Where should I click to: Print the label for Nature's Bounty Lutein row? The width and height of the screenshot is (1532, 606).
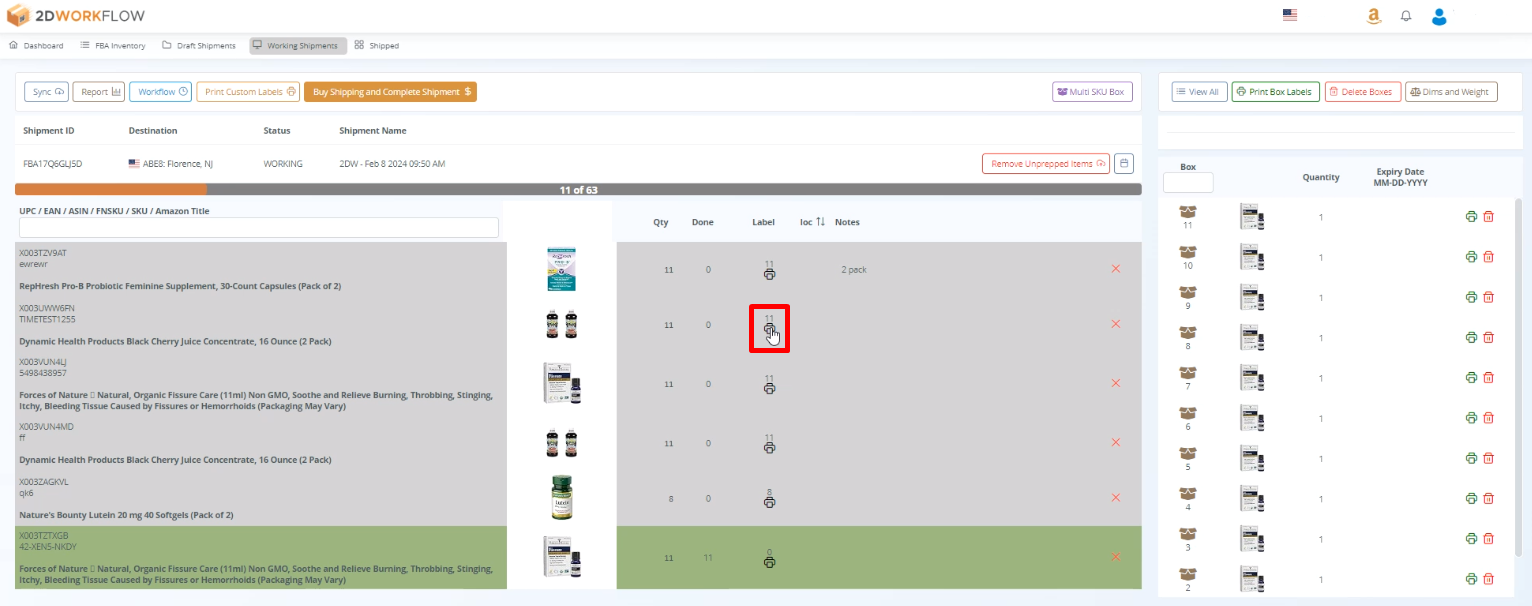click(x=769, y=502)
